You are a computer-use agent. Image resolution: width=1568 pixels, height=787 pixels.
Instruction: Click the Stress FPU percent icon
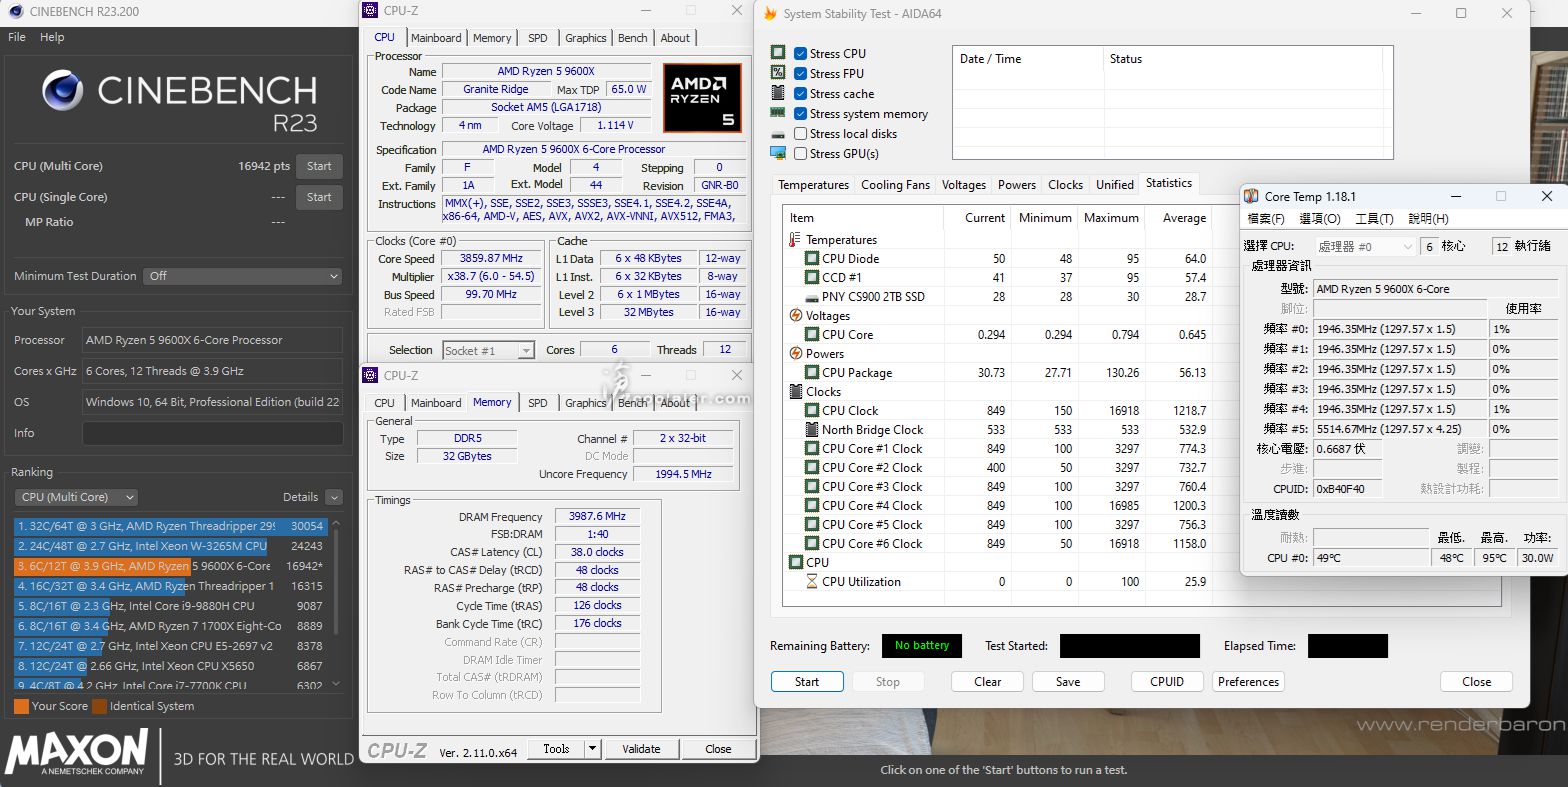(778, 73)
